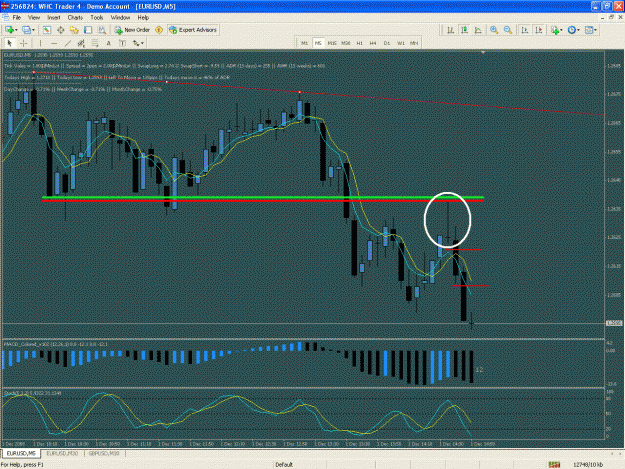
Task: Click the Zoom Out magnifier icon
Action: pyautogui.click(x=508, y=30)
